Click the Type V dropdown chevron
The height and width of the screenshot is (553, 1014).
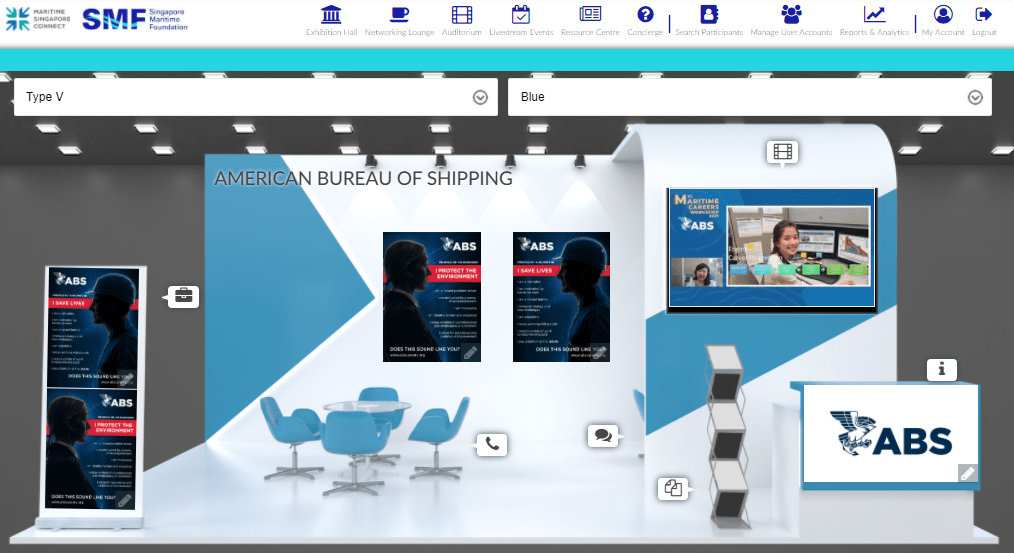click(480, 97)
